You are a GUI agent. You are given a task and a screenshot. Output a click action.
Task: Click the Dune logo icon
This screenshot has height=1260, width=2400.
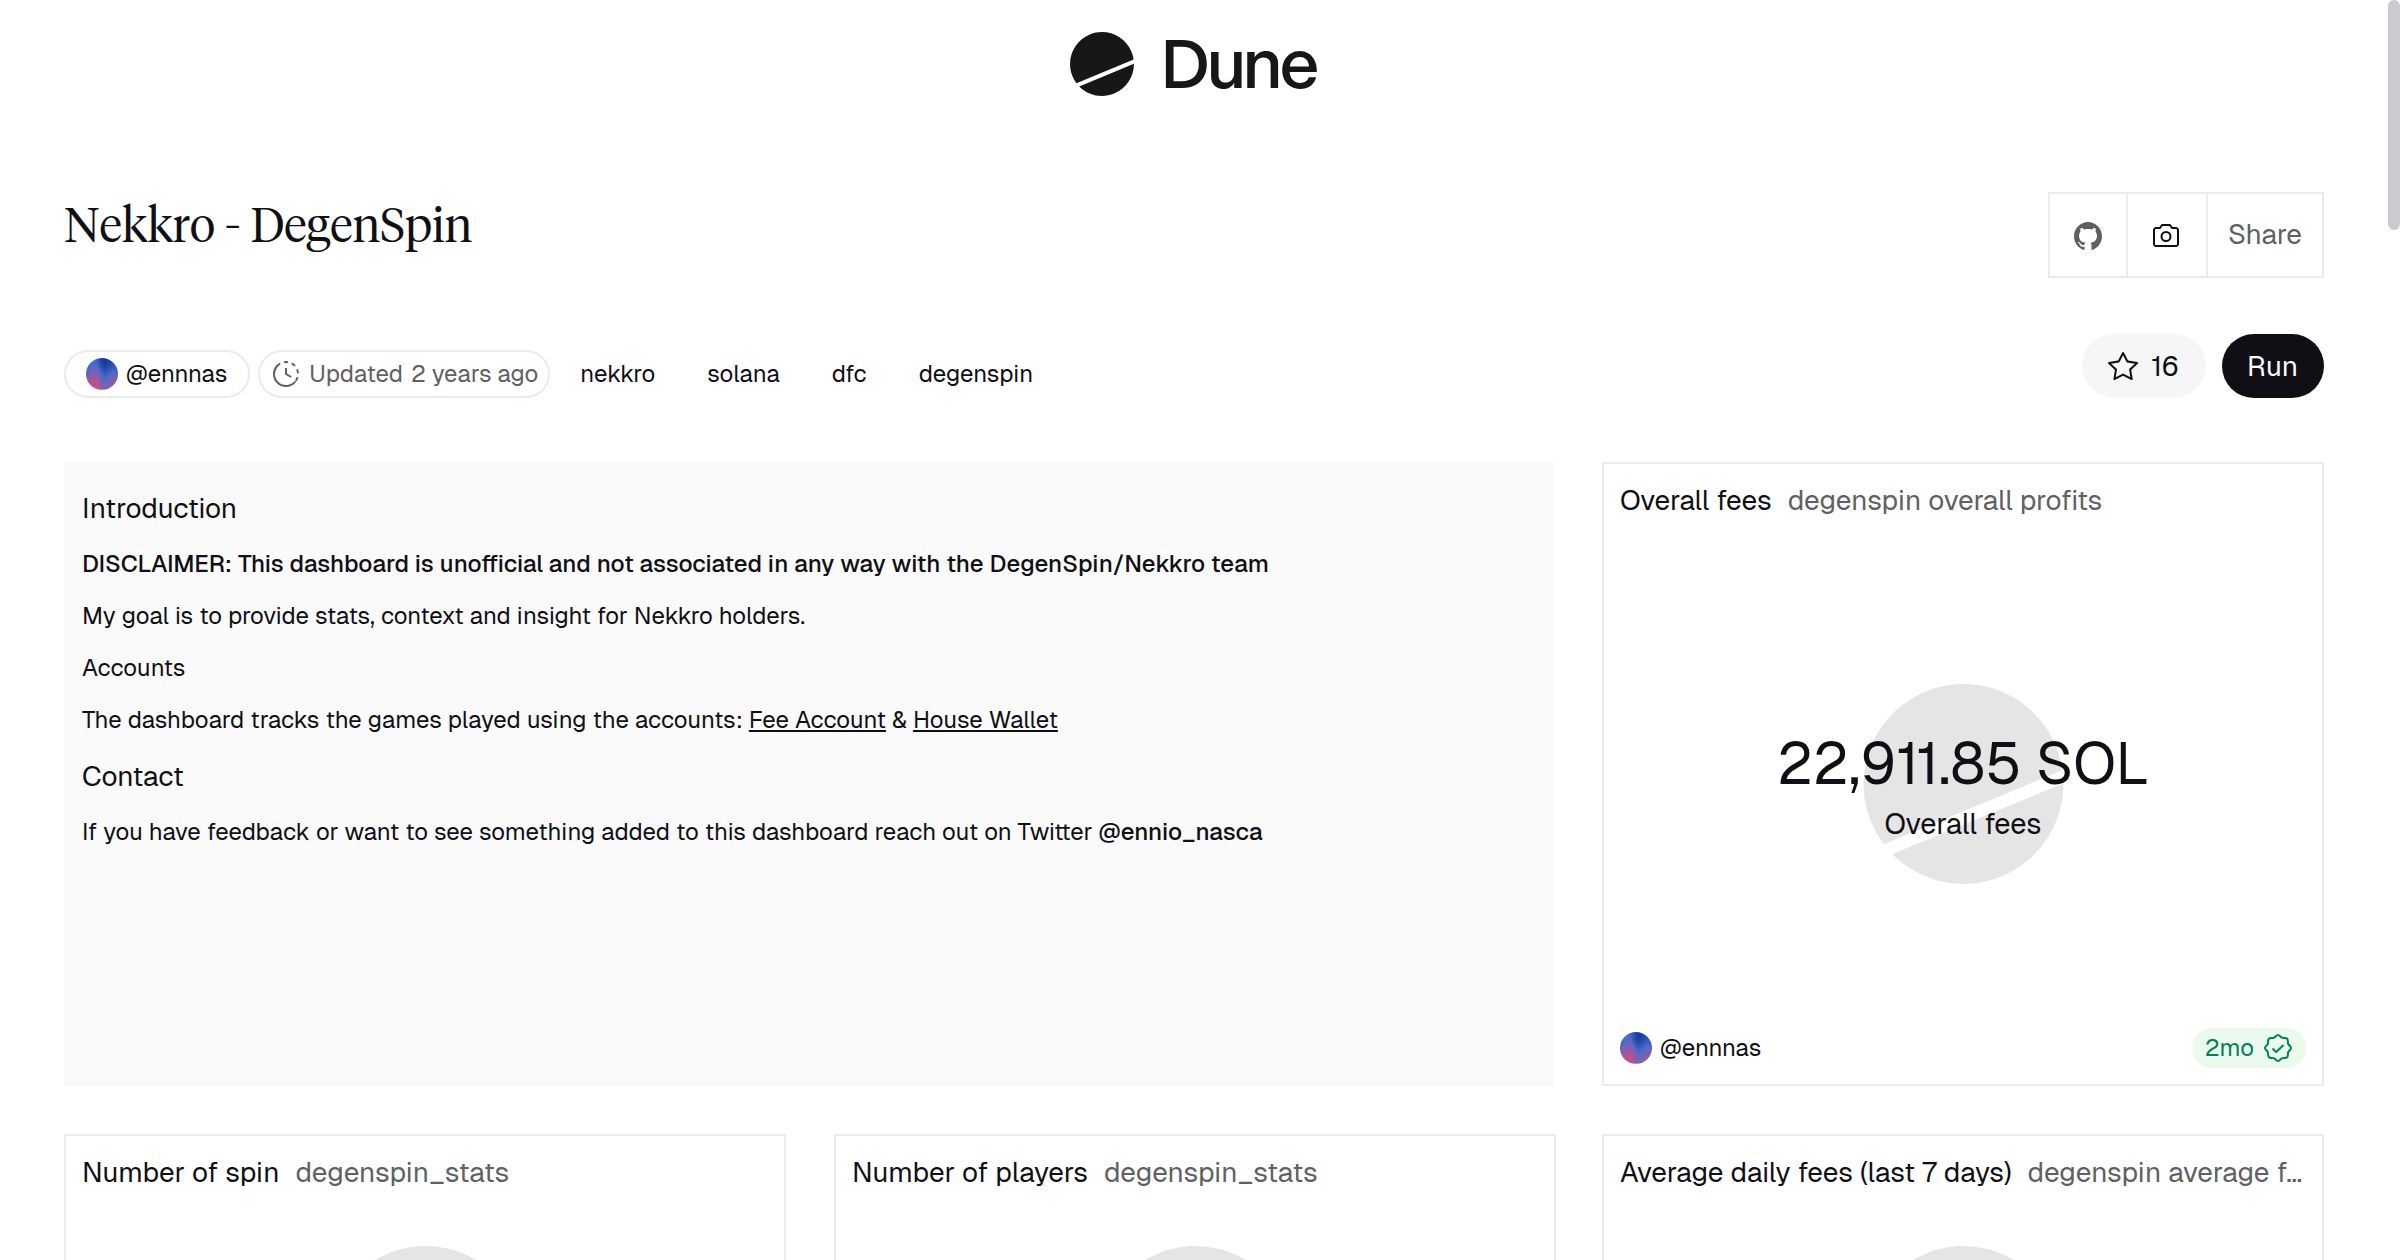[1101, 64]
